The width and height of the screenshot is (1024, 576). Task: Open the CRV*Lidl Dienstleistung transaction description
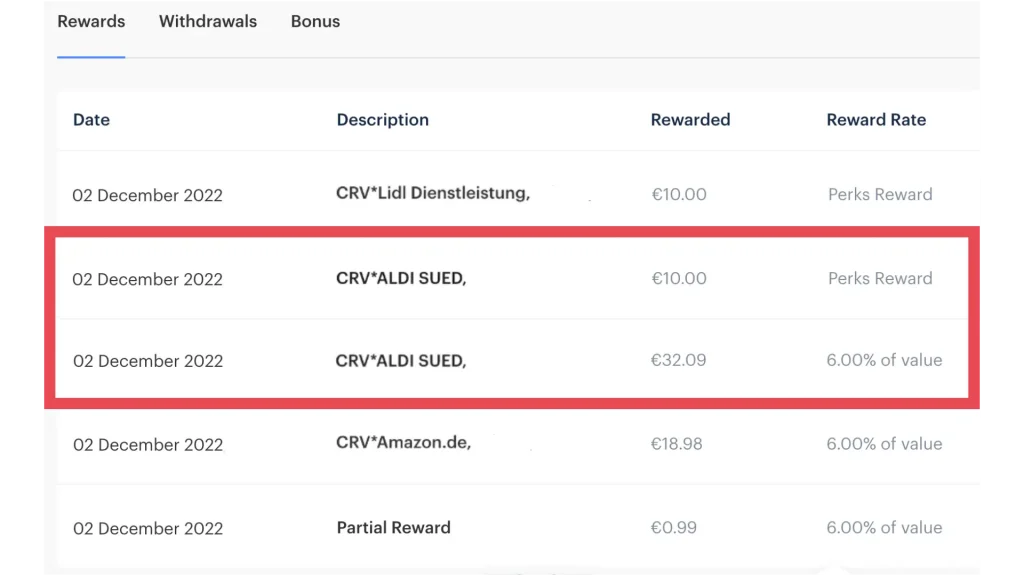click(x=432, y=193)
